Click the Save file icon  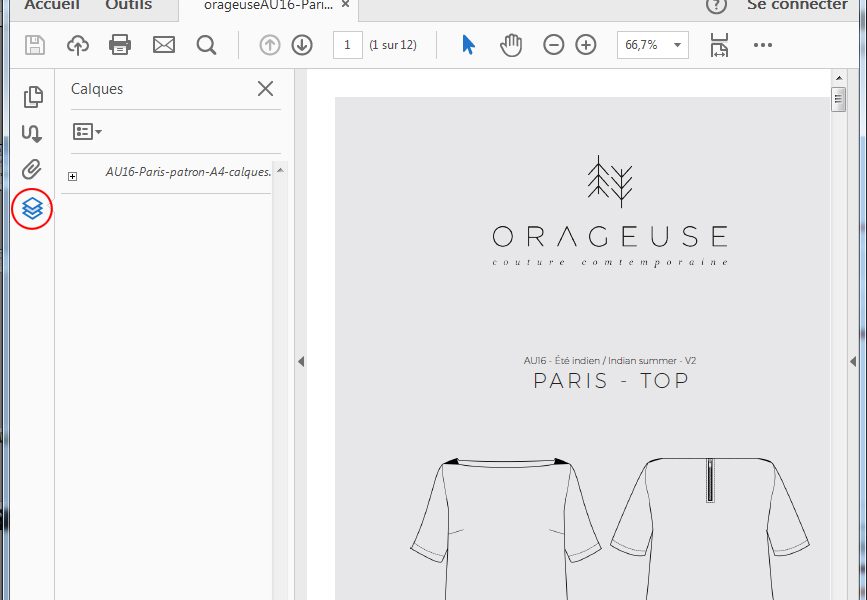(x=35, y=45)
